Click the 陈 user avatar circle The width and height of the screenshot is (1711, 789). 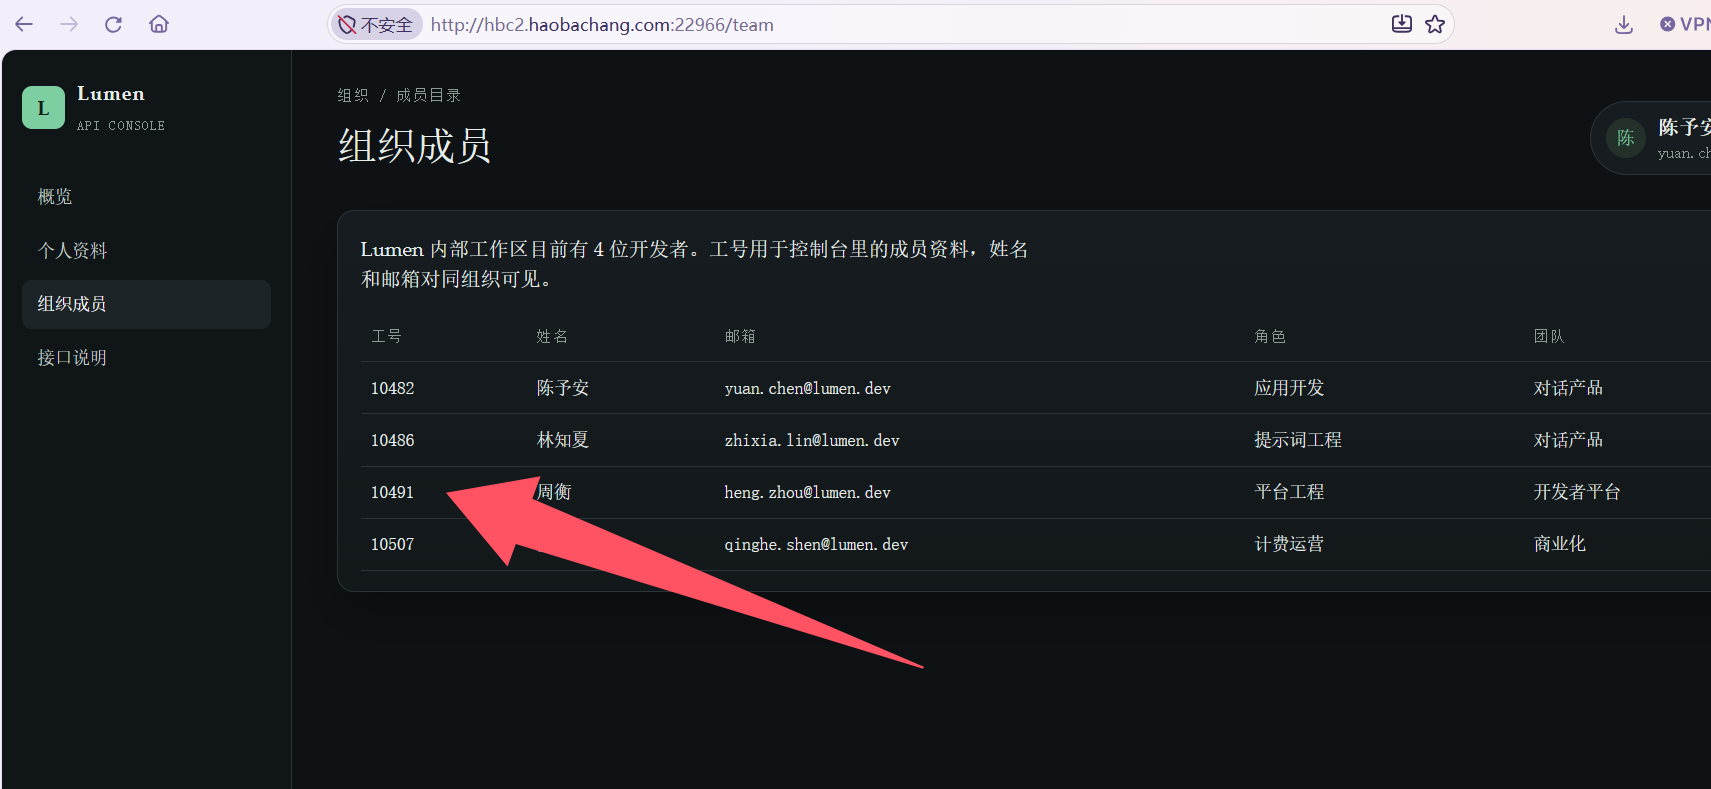click(1626, 138)
